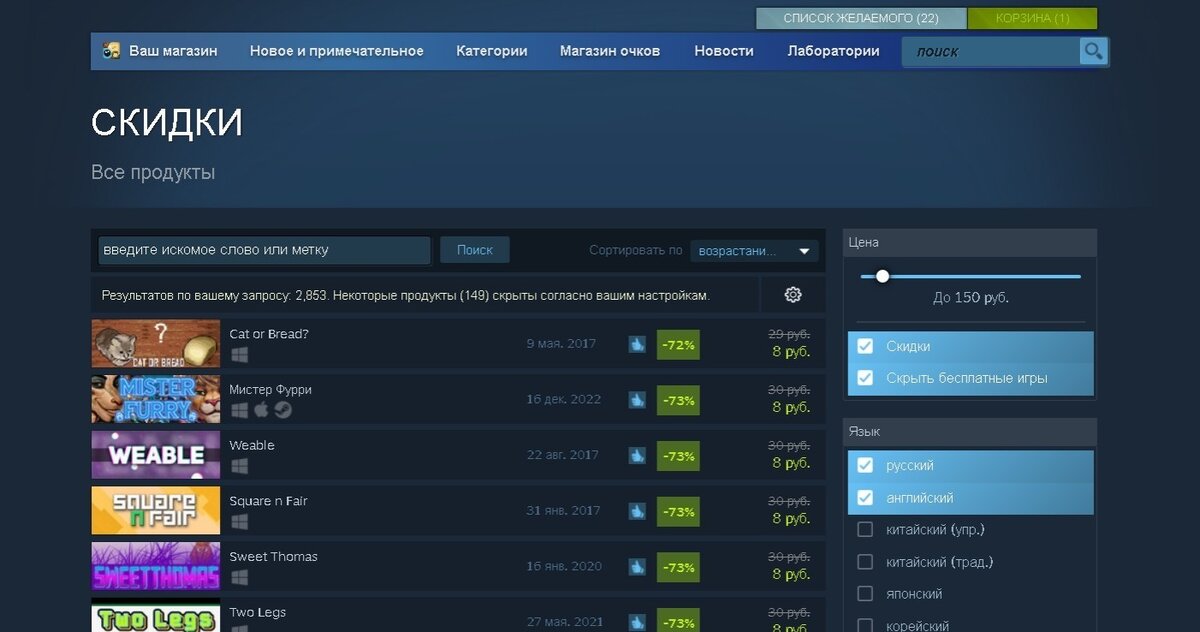The image size is (1200, 632).
Task: Click Steam platform icon under Мистер Фурри
Action: [283, 410]
